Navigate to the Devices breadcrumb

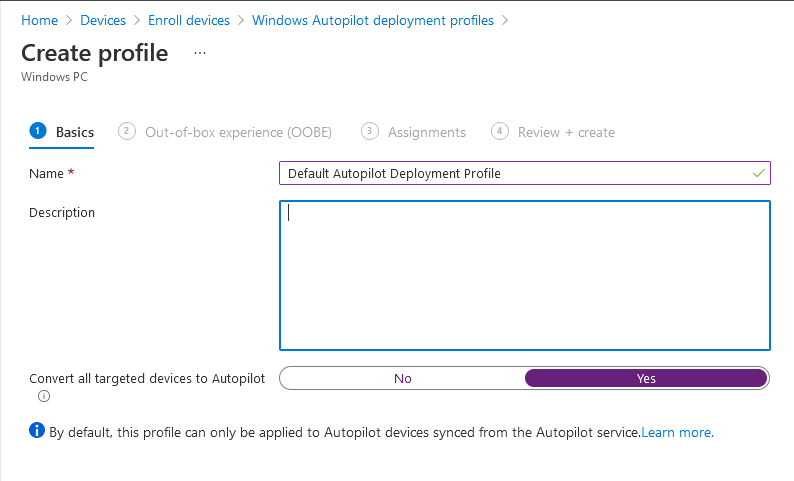(102, 20)
